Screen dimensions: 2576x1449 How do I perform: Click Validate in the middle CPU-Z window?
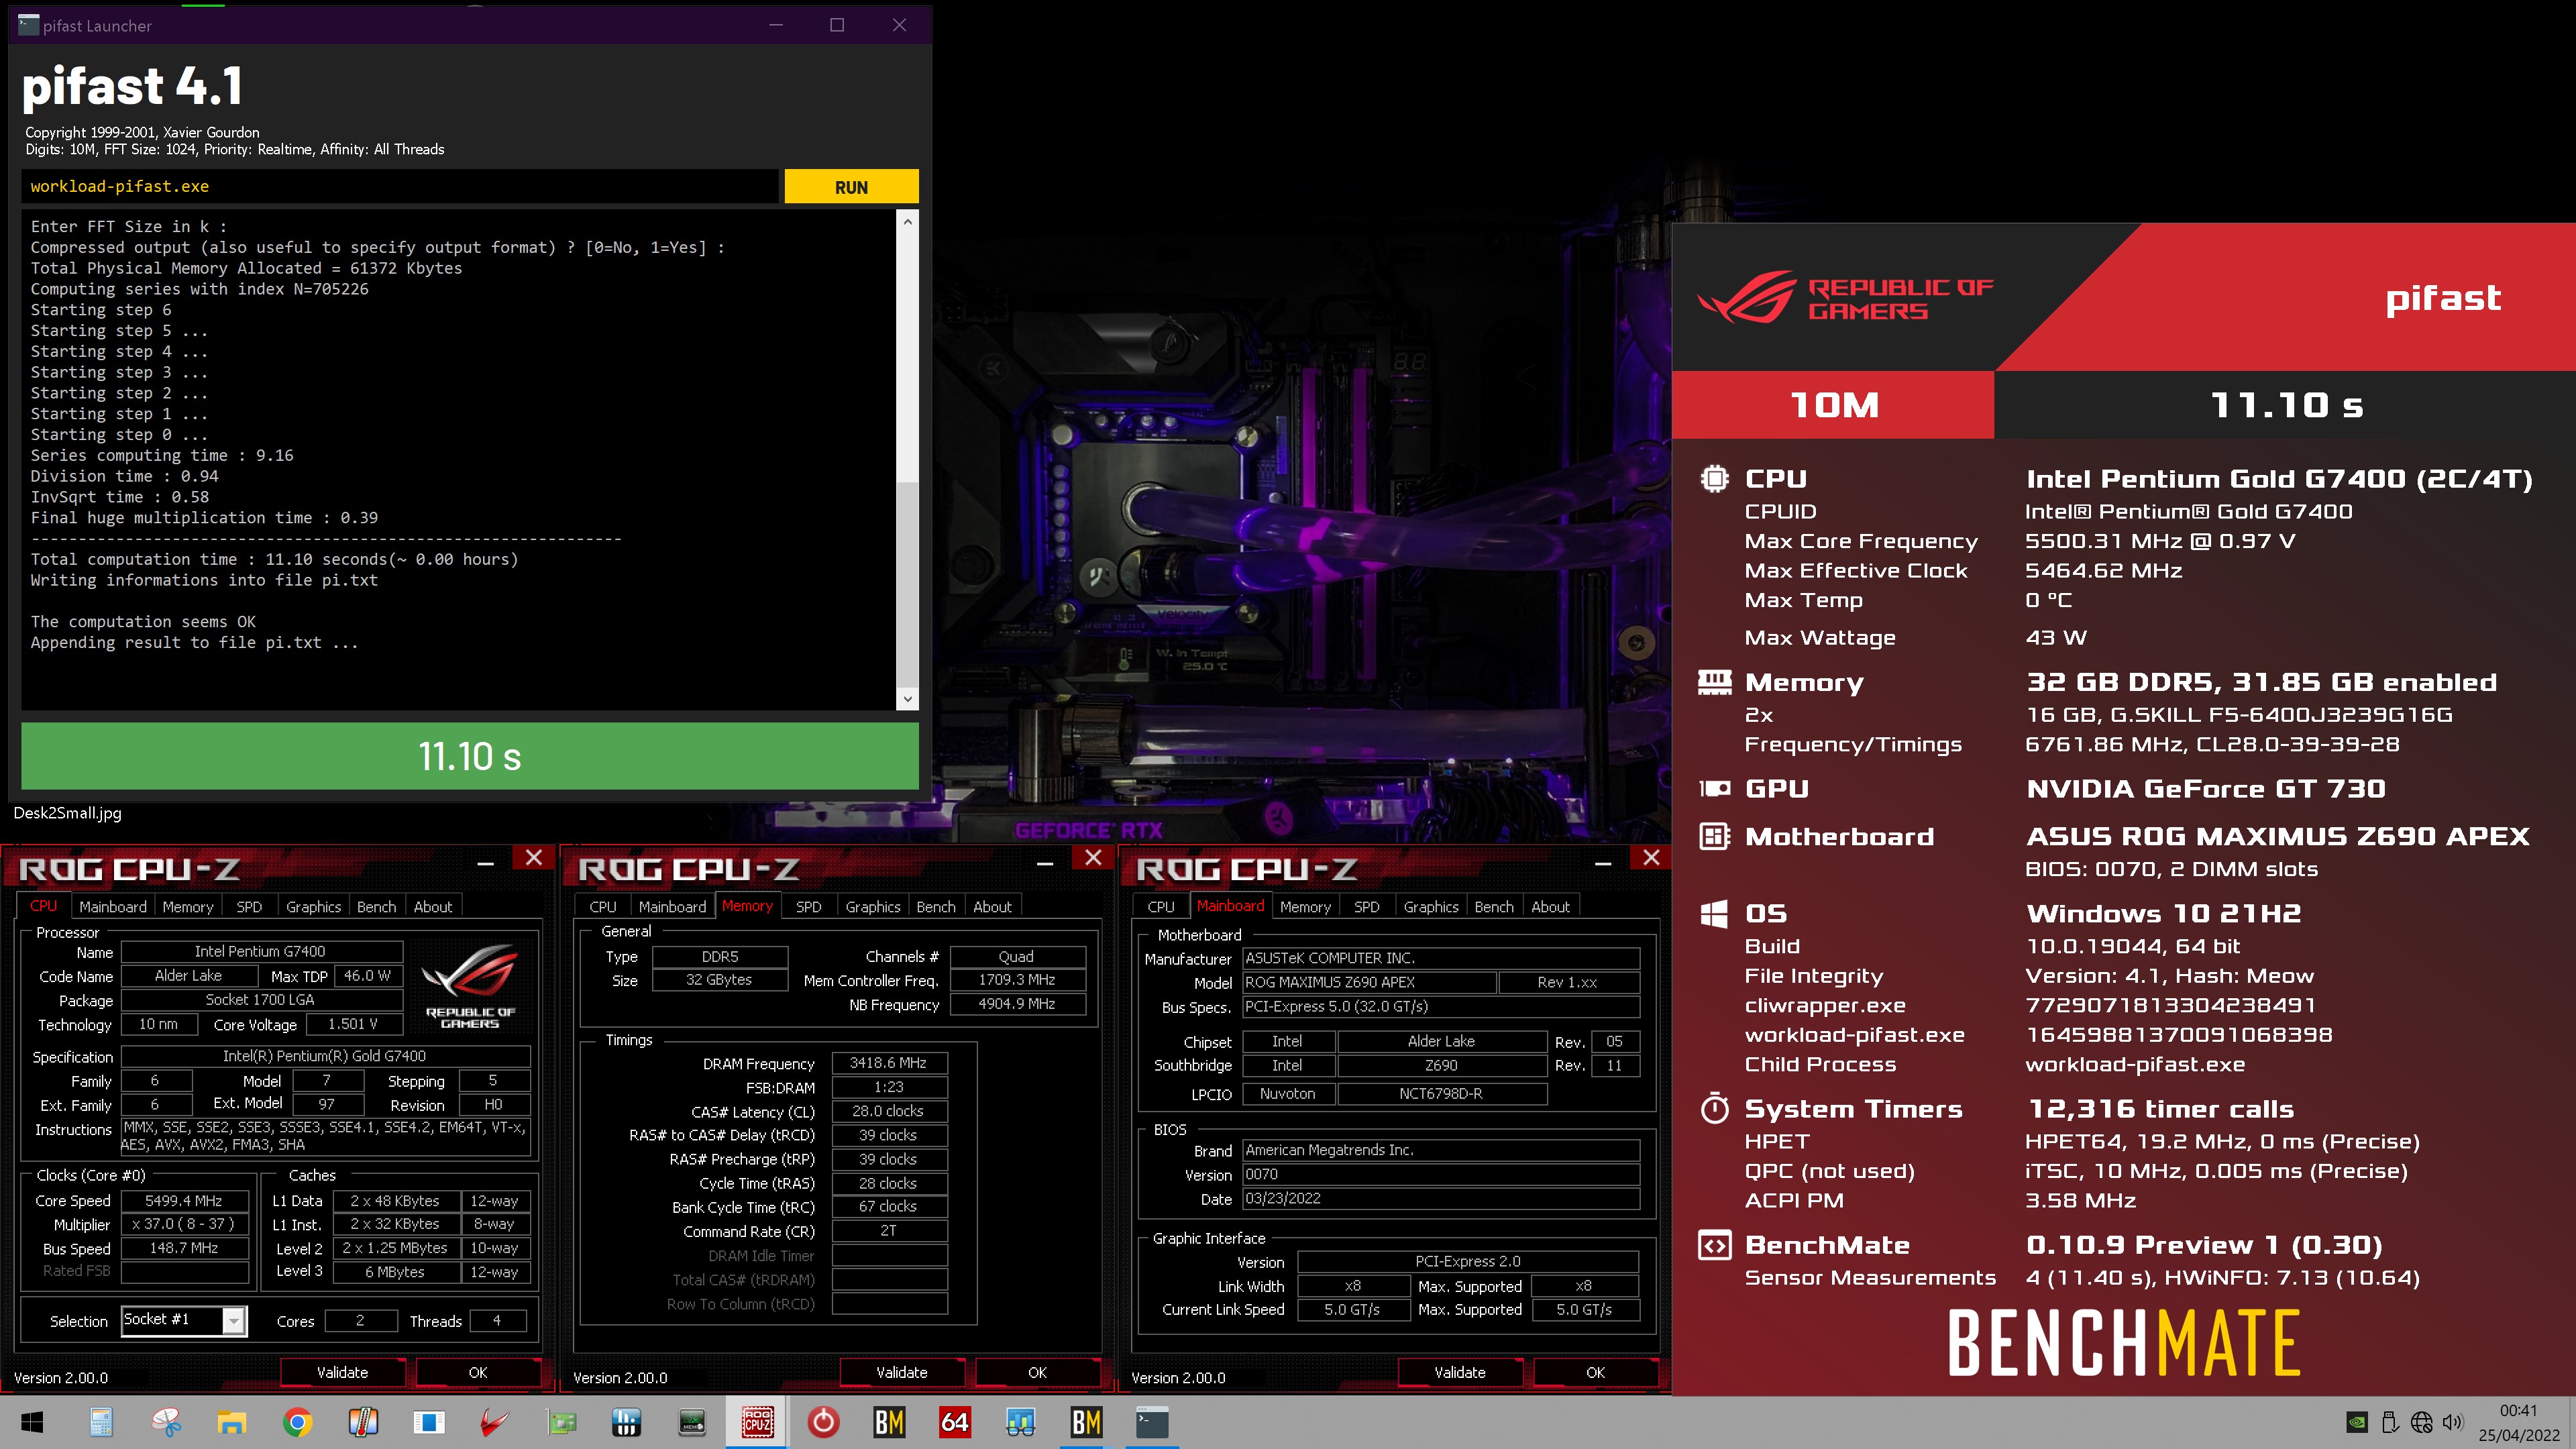pyautogui.click(x=902, y=1372)
